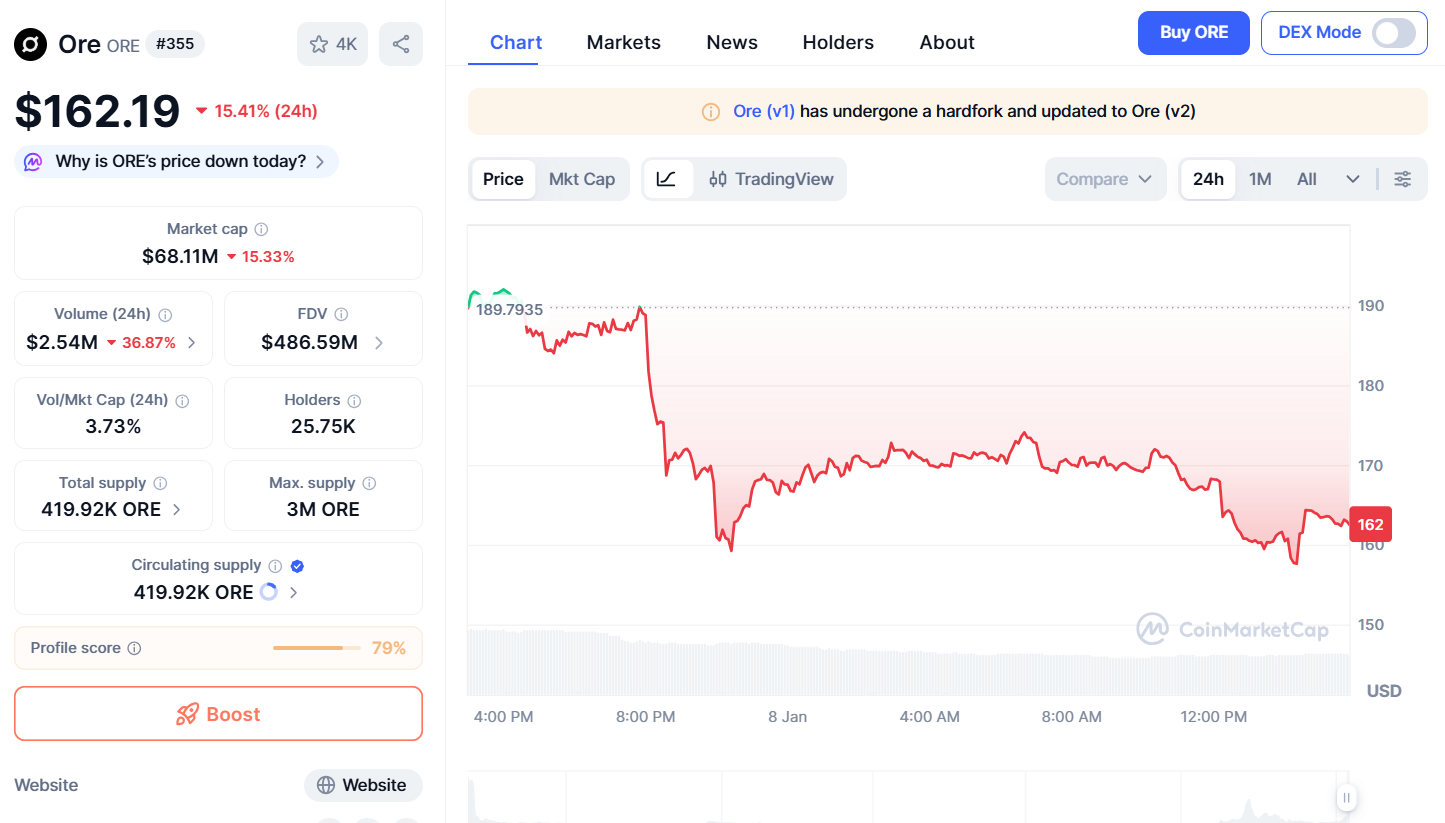Expand more time range options chevron
Image resolution: width=1445 pixels, height=823 pixels.
click(1353, 179)
